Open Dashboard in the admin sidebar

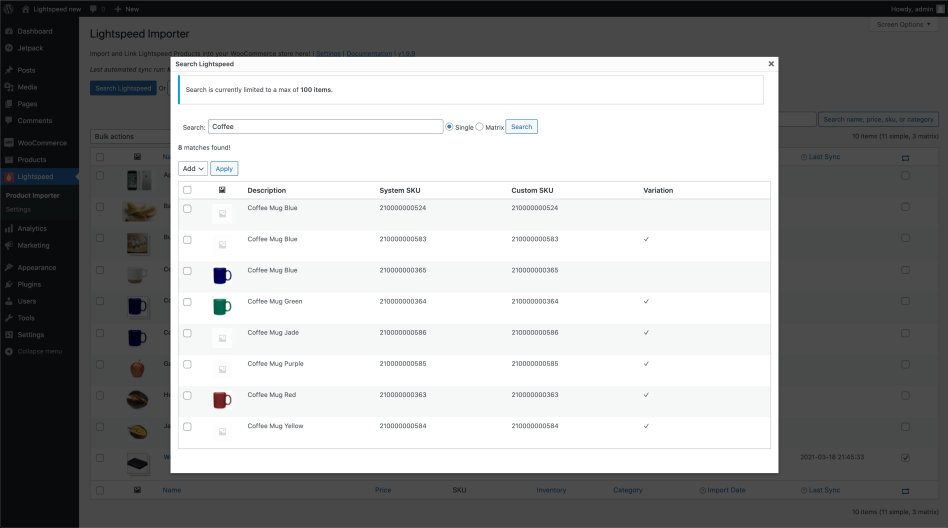[x=34, y=31]
